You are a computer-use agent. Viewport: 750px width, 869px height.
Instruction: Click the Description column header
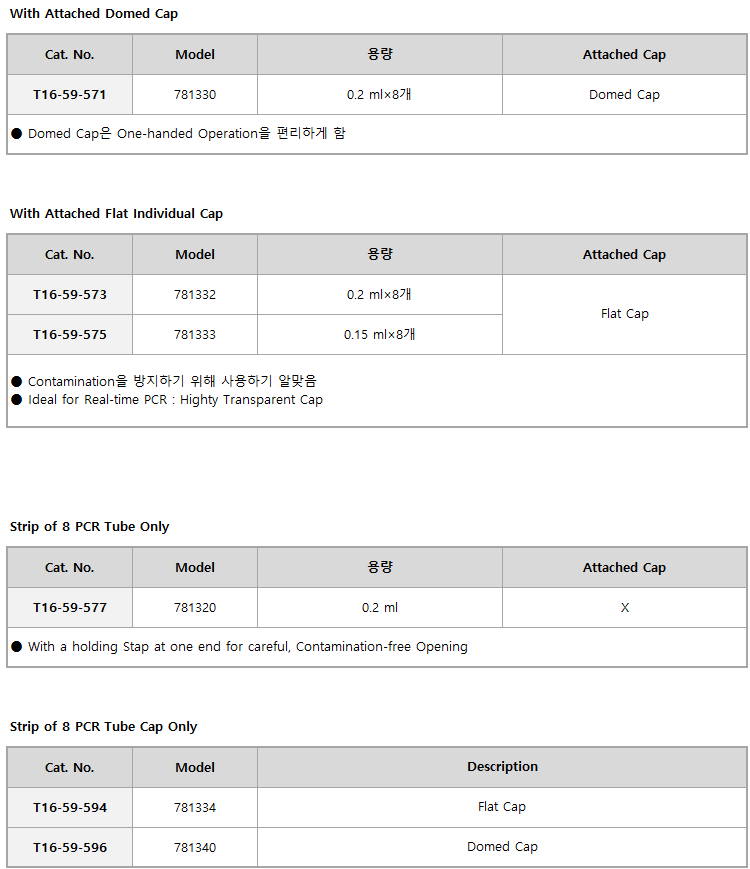pos(502,767)
